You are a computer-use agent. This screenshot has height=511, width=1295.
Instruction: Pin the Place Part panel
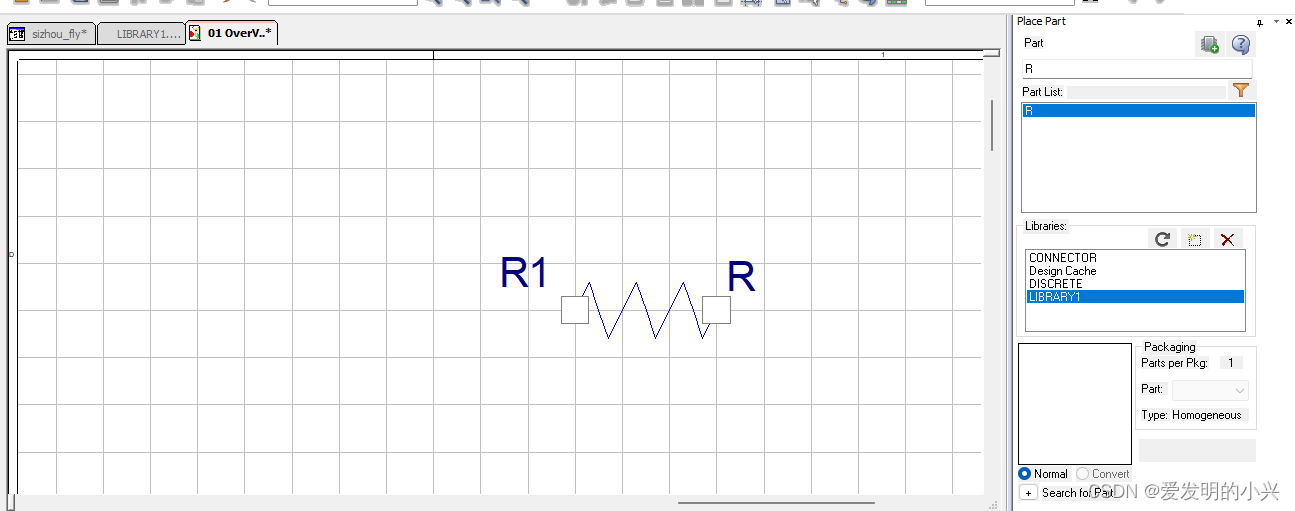1260,22
